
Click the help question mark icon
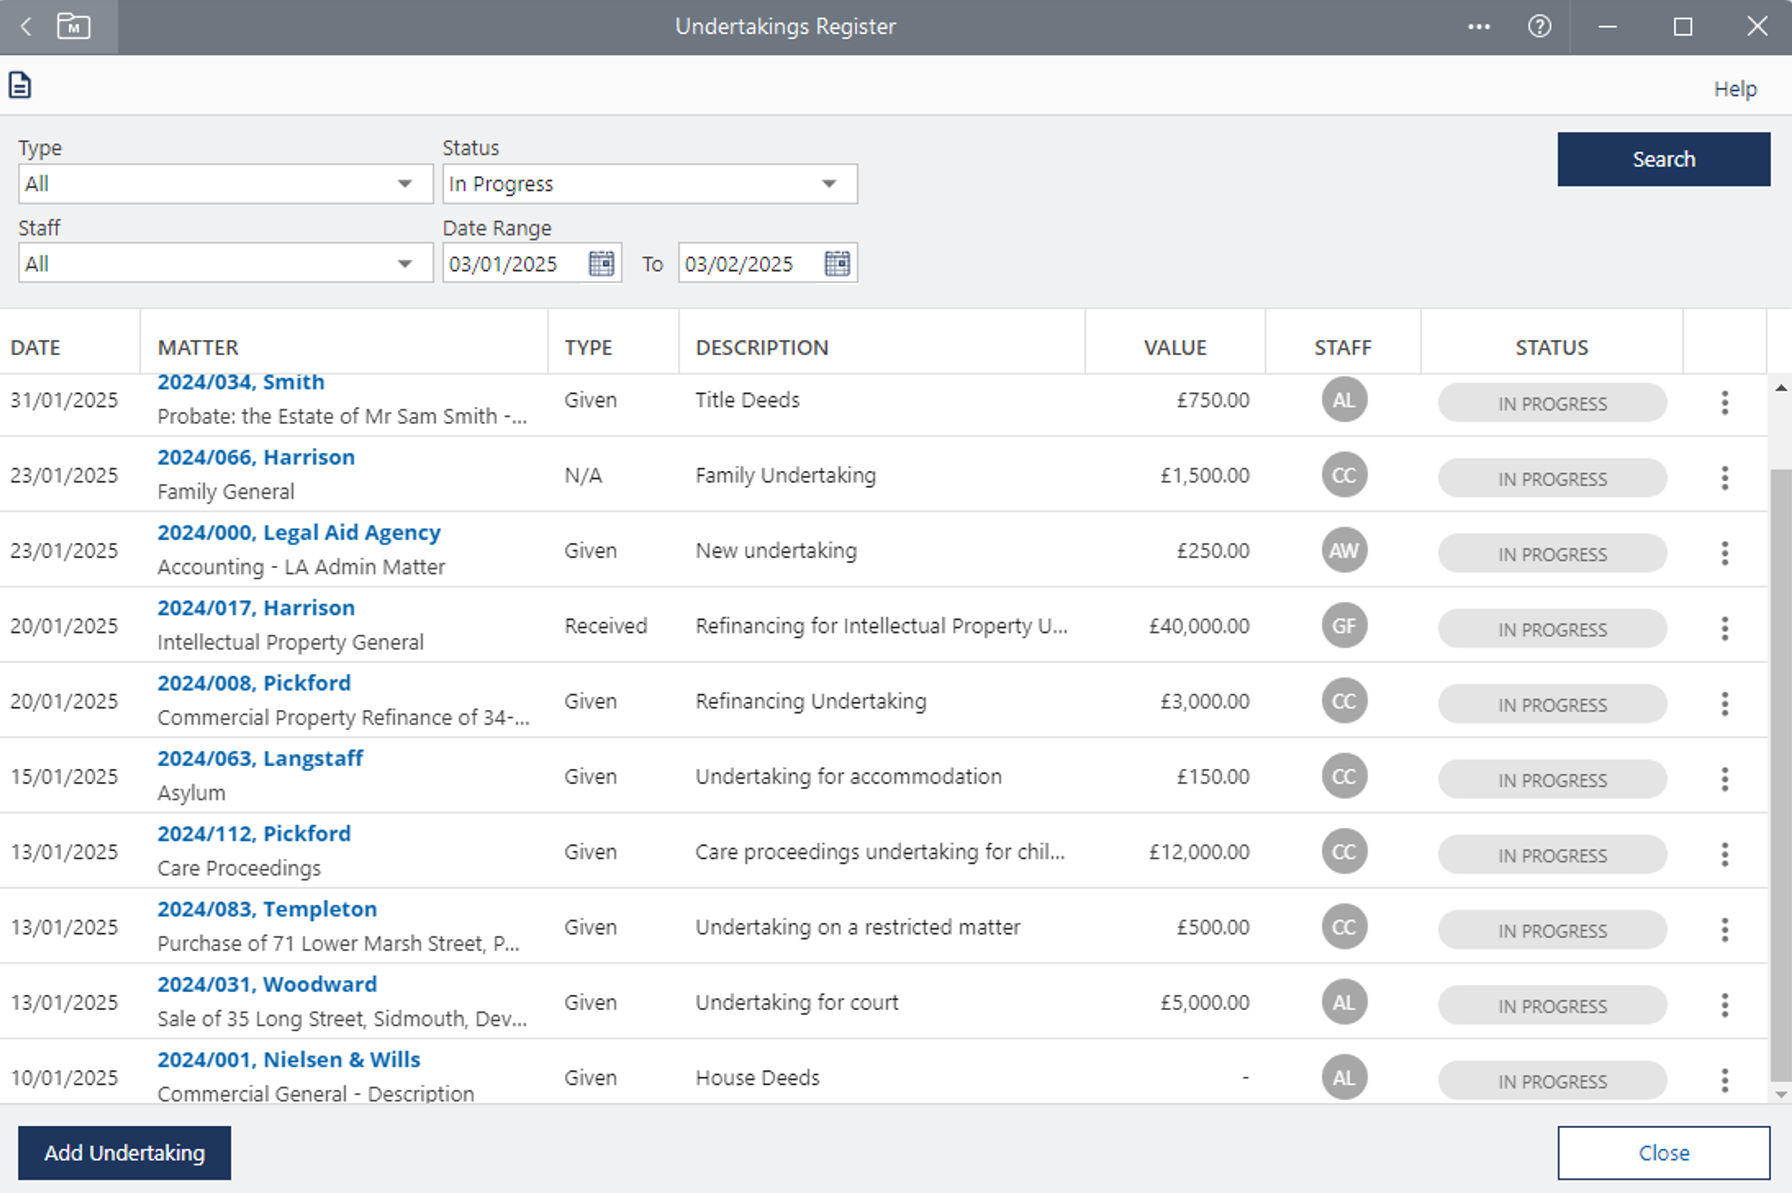1539,27
